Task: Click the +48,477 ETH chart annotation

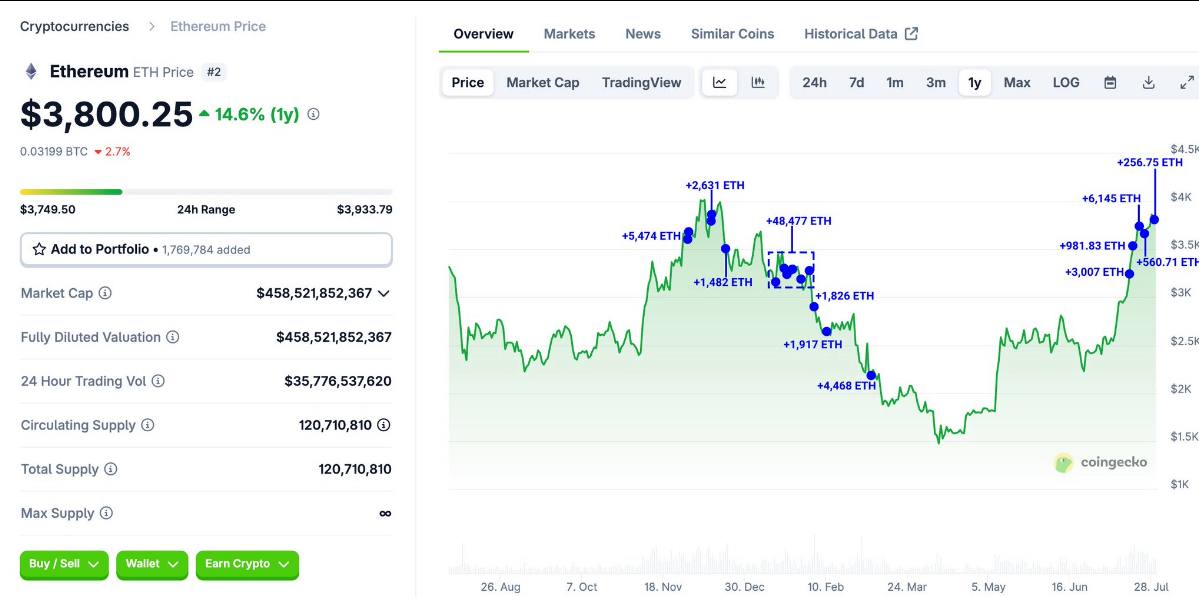Action: 798,221
